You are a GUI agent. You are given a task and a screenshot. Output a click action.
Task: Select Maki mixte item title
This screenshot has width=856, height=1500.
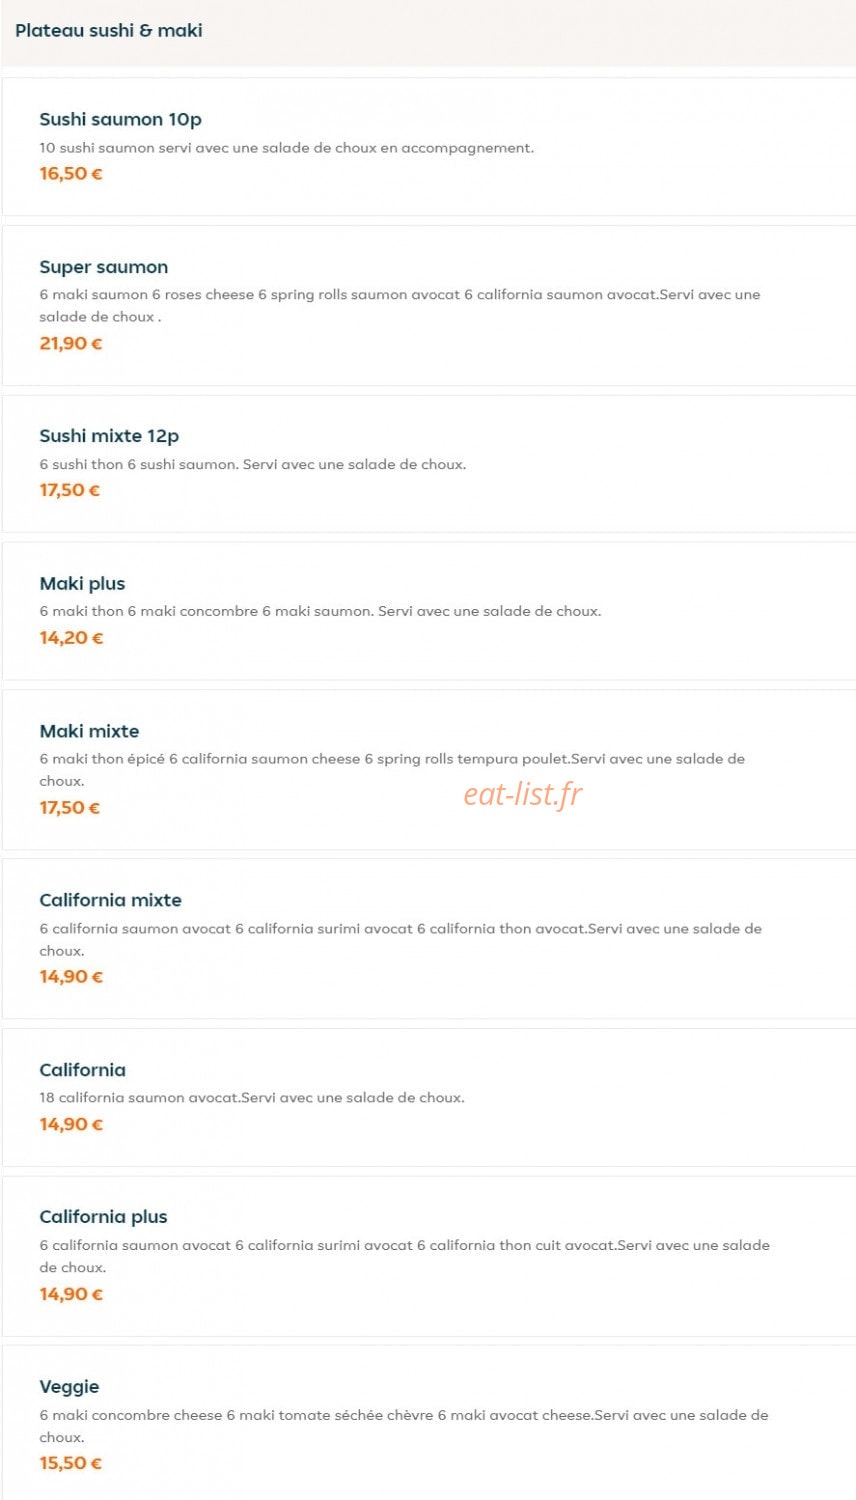tap(89, 731)
